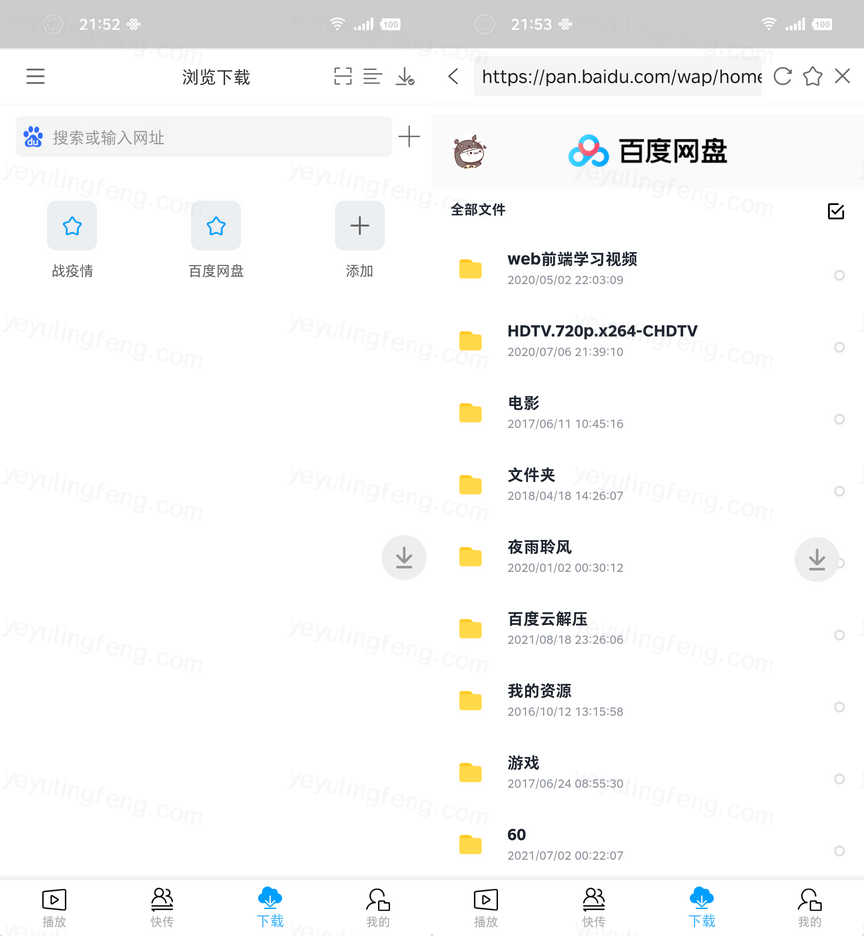Viewport: 864px width, 936px height.
Task: Select 下载 tab on right screen
Action: pos(702,908)
